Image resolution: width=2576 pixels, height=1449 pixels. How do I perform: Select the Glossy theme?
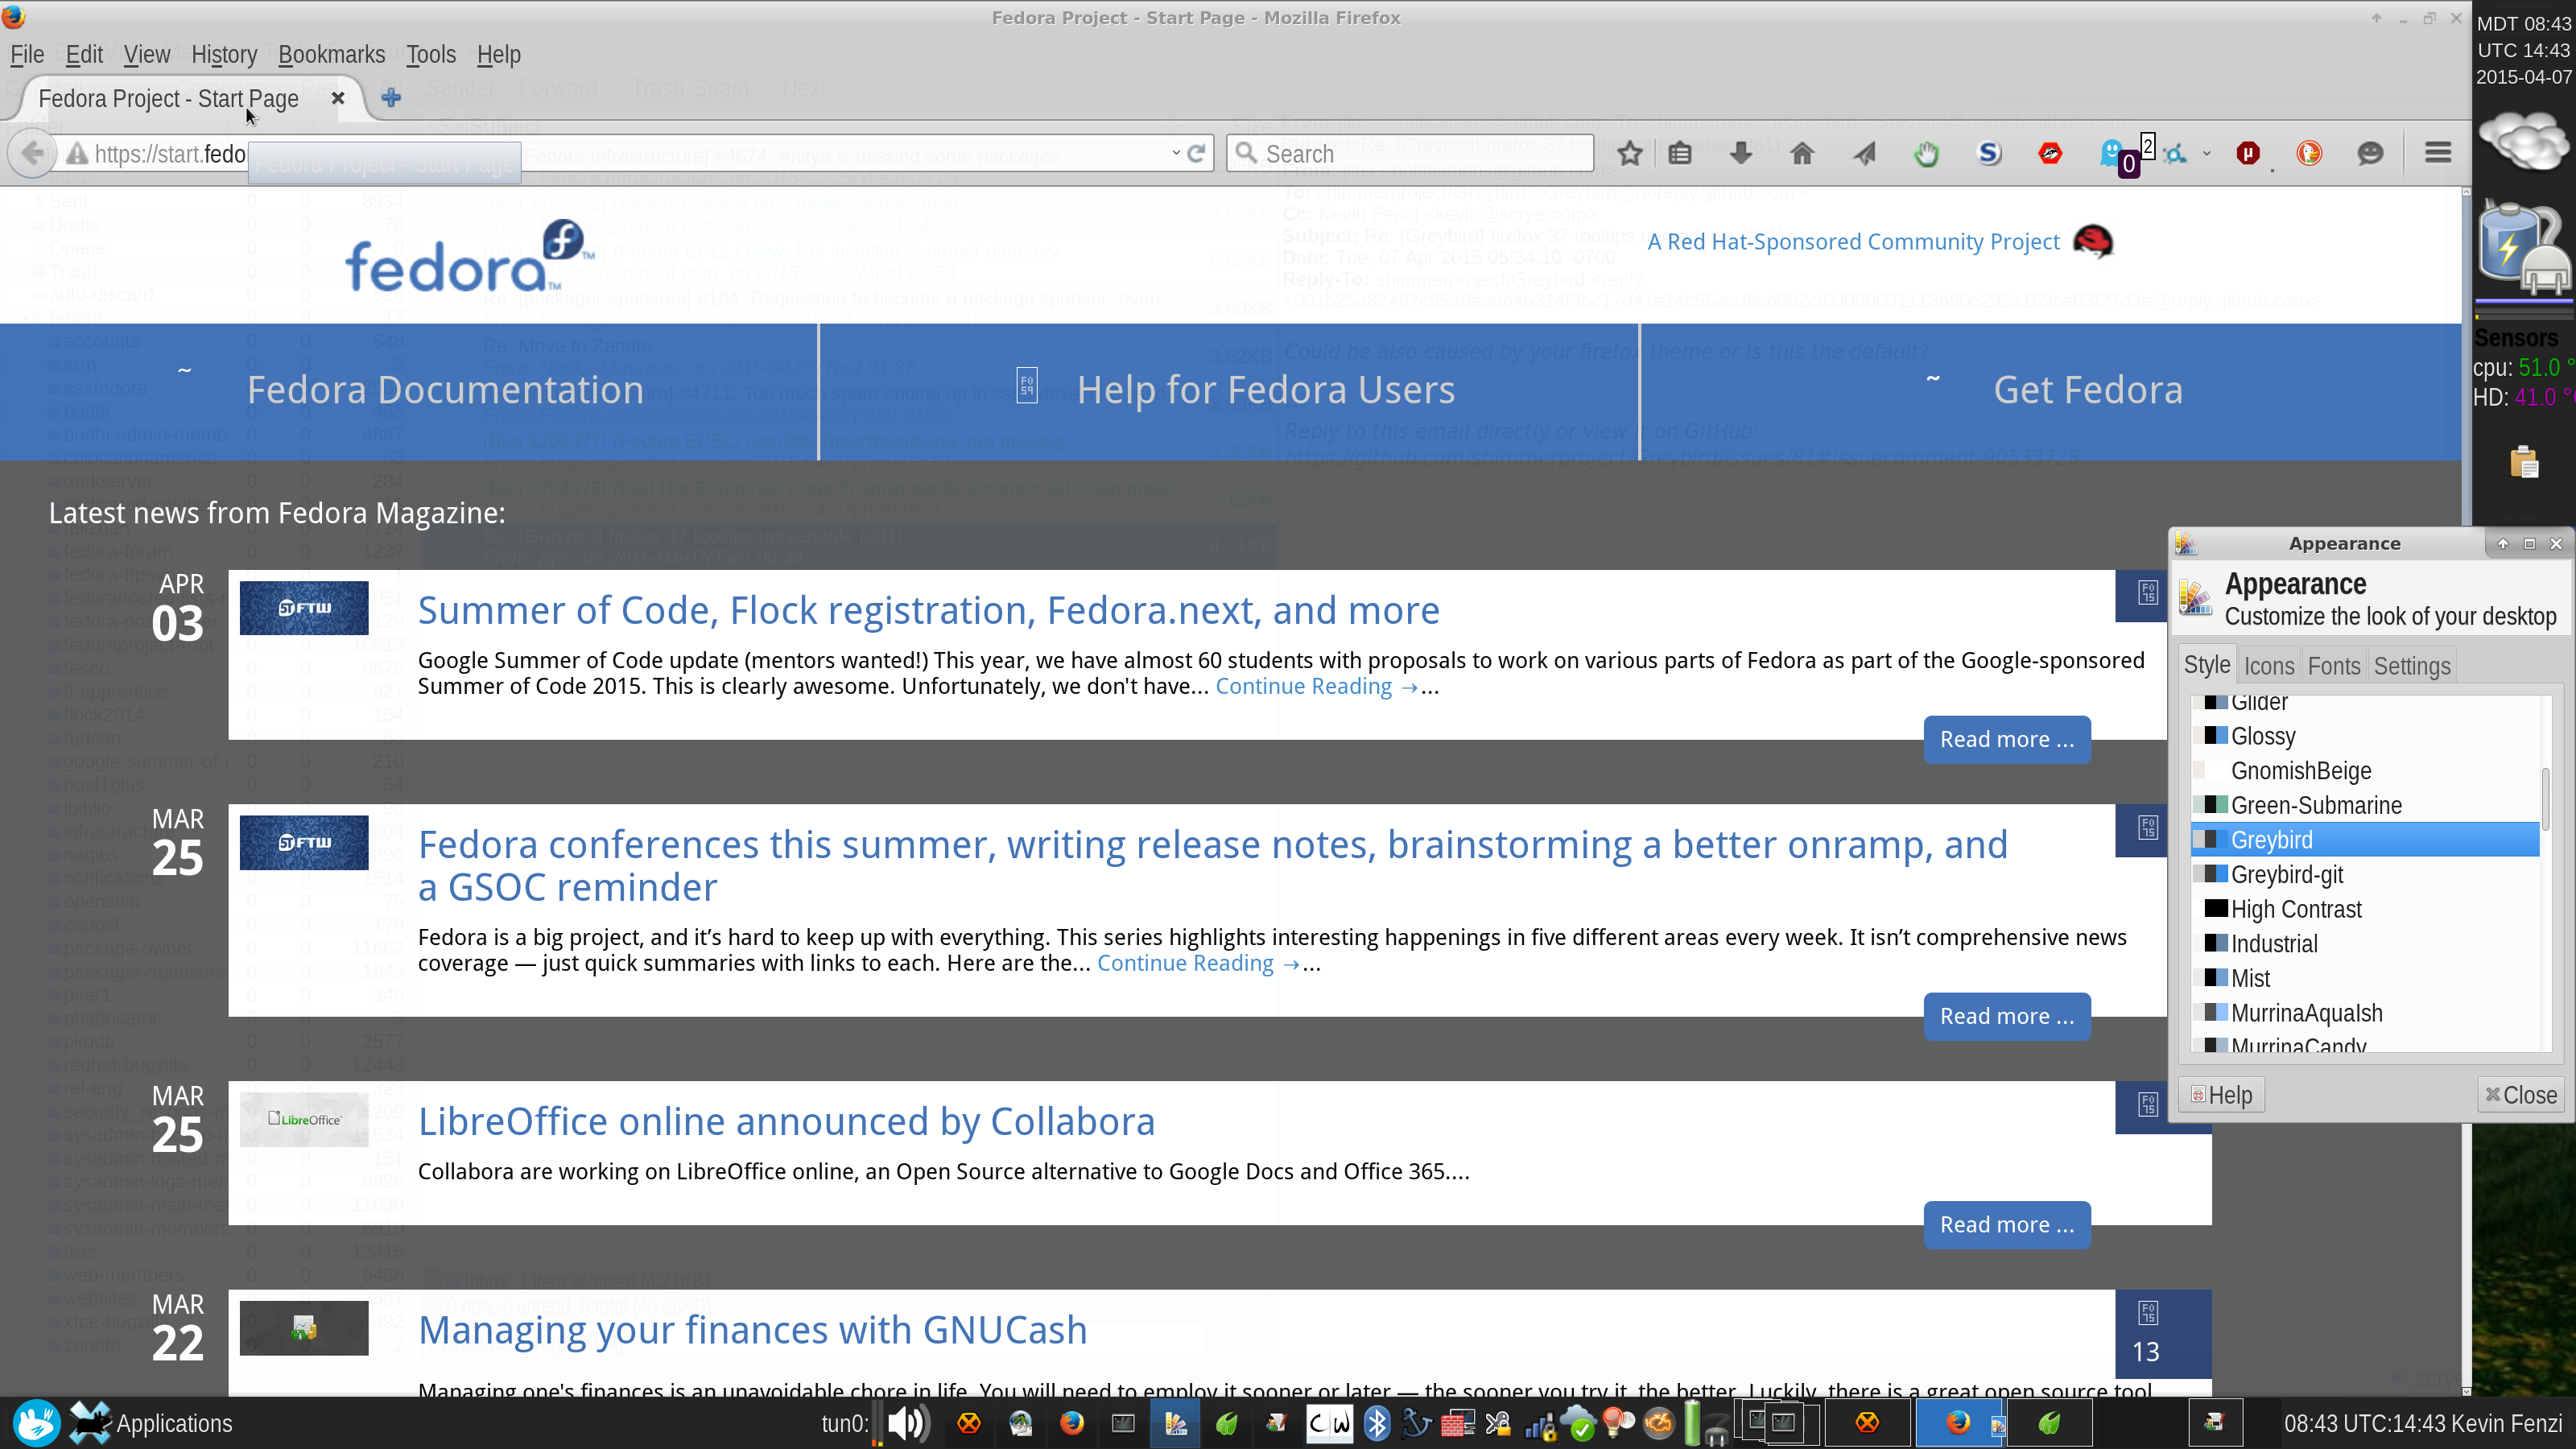click(x=2365, y=736)
